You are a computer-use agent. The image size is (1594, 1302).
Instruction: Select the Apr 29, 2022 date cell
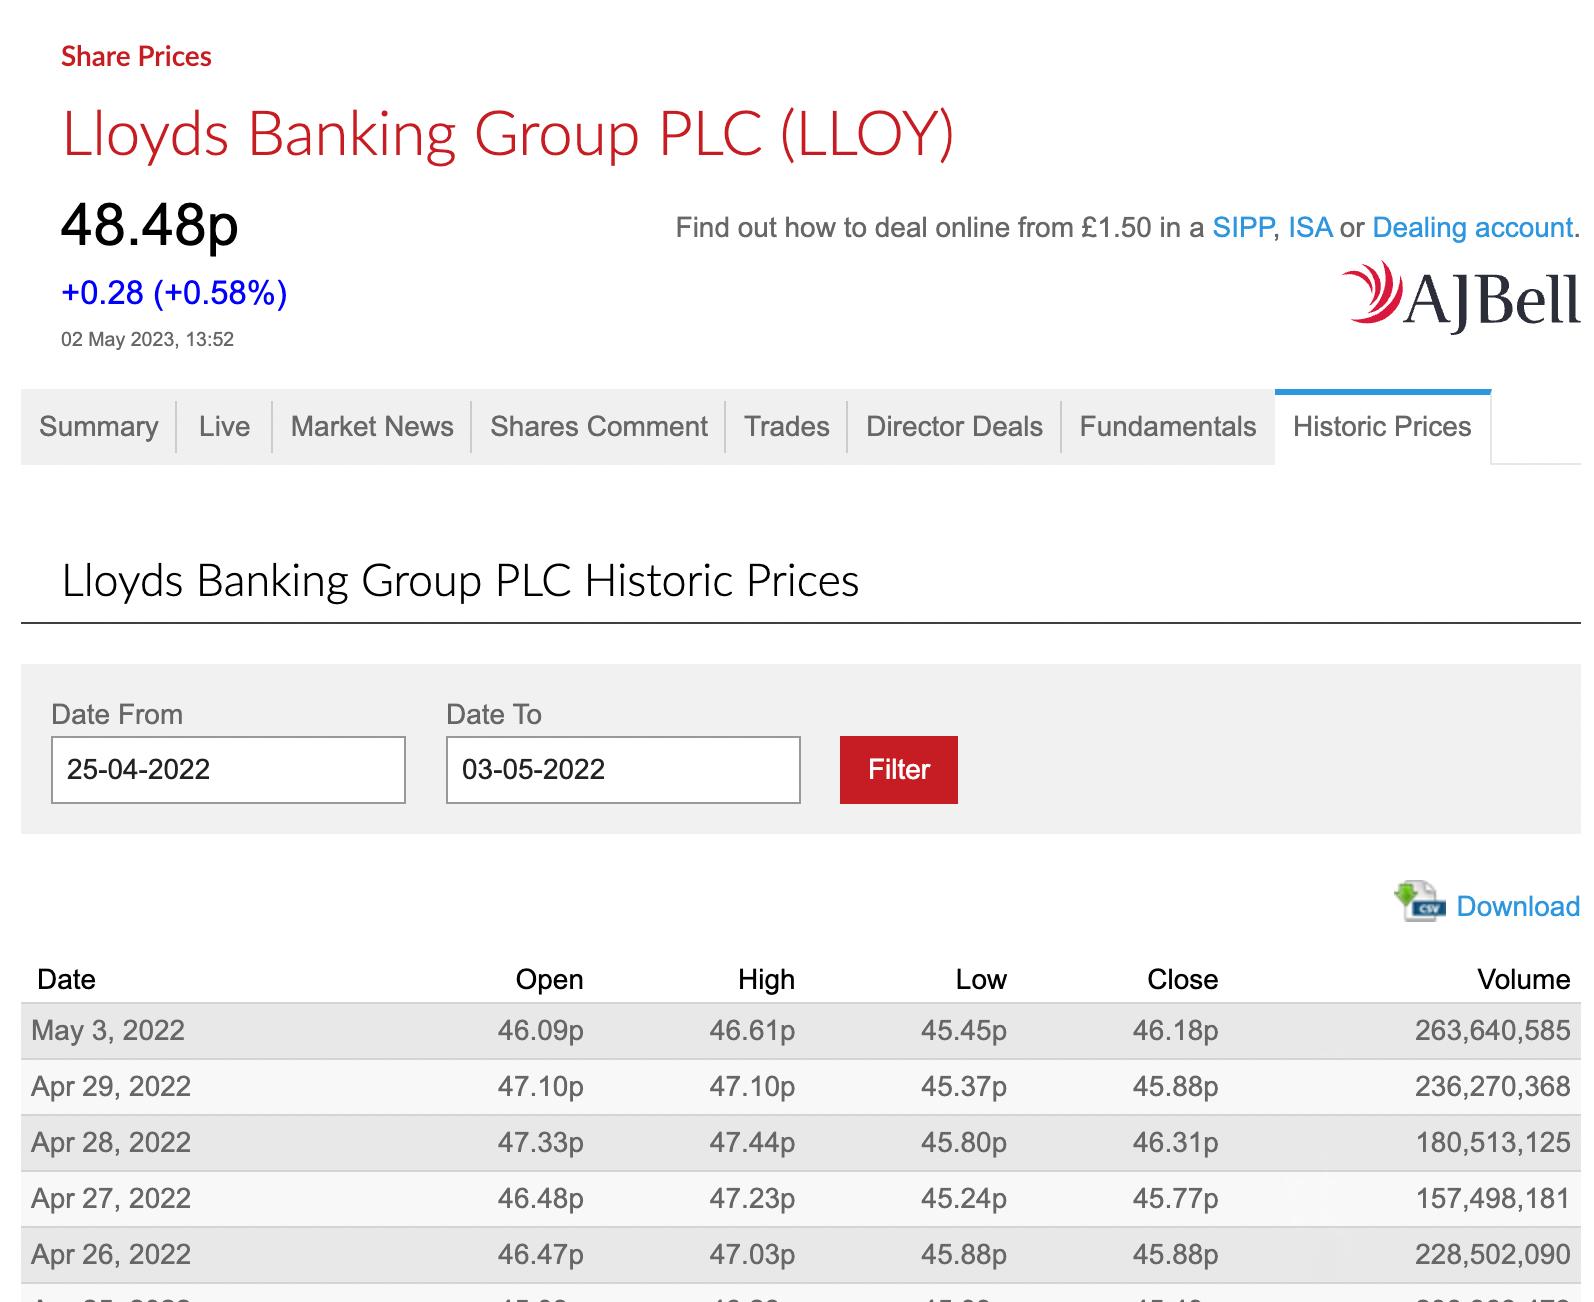click(111, 1087)
